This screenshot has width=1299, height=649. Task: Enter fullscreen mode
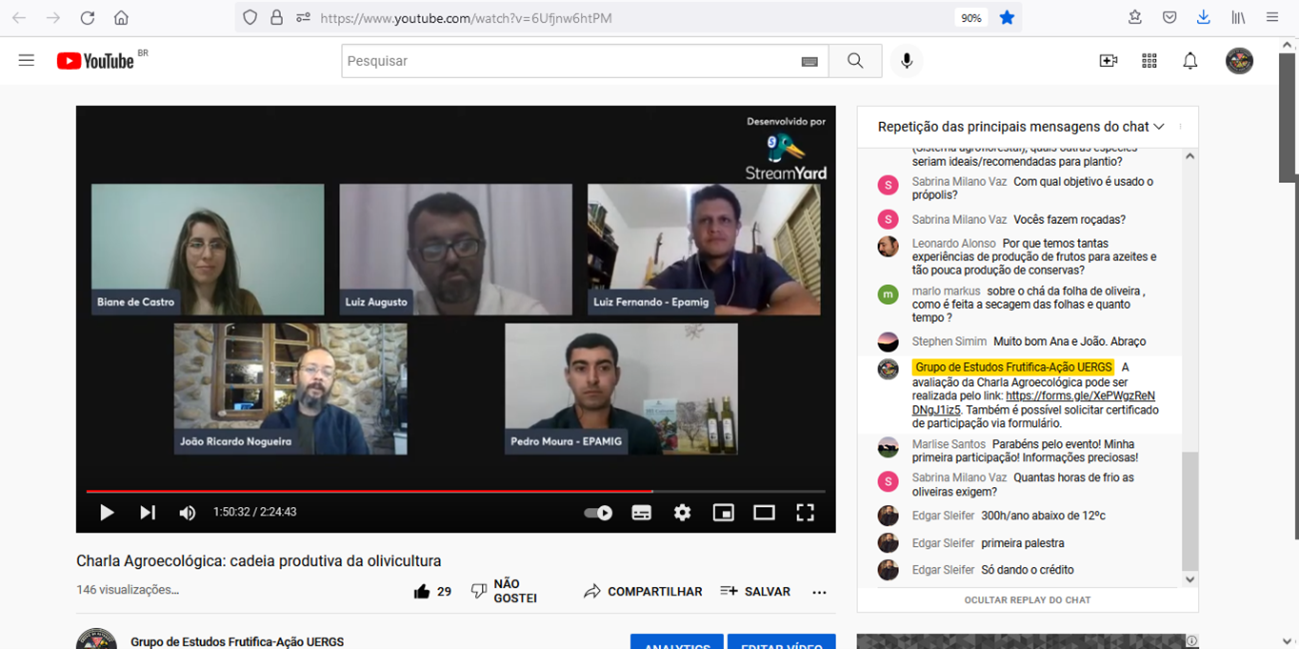804,512
